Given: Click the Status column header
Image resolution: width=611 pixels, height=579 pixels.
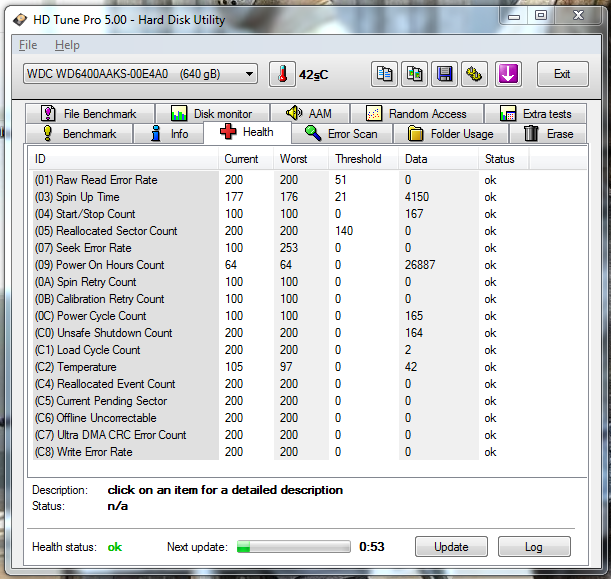Looking at the screenshot, I should [503, 159].
